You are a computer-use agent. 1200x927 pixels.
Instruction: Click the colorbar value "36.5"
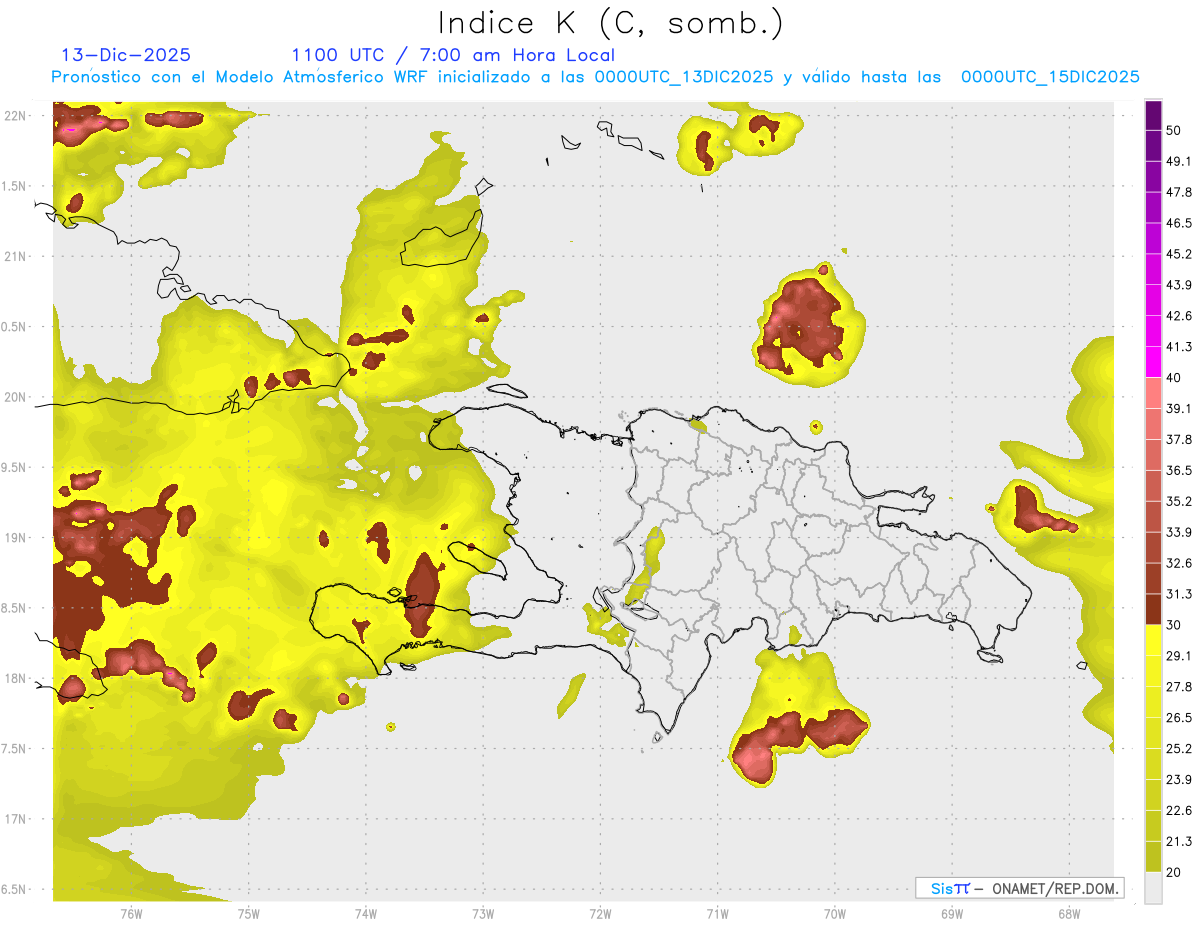(1179, 470)
